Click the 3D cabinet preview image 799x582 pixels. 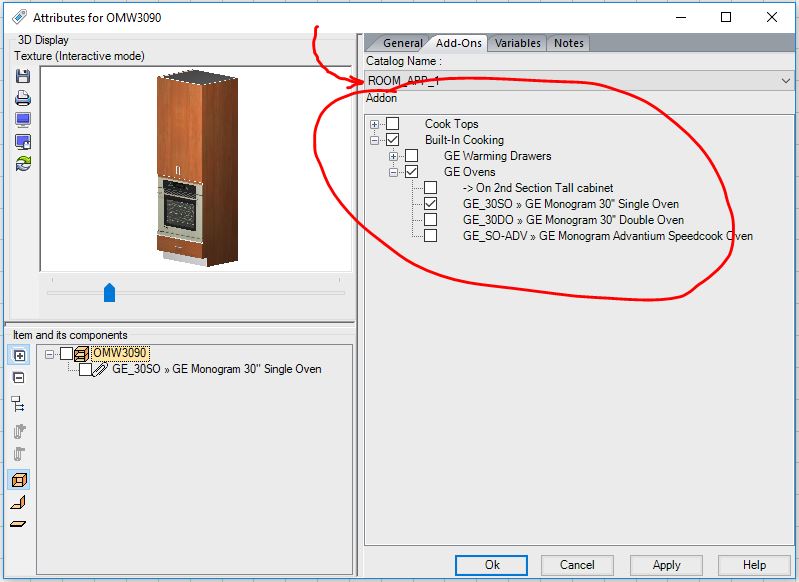(196, 168)
